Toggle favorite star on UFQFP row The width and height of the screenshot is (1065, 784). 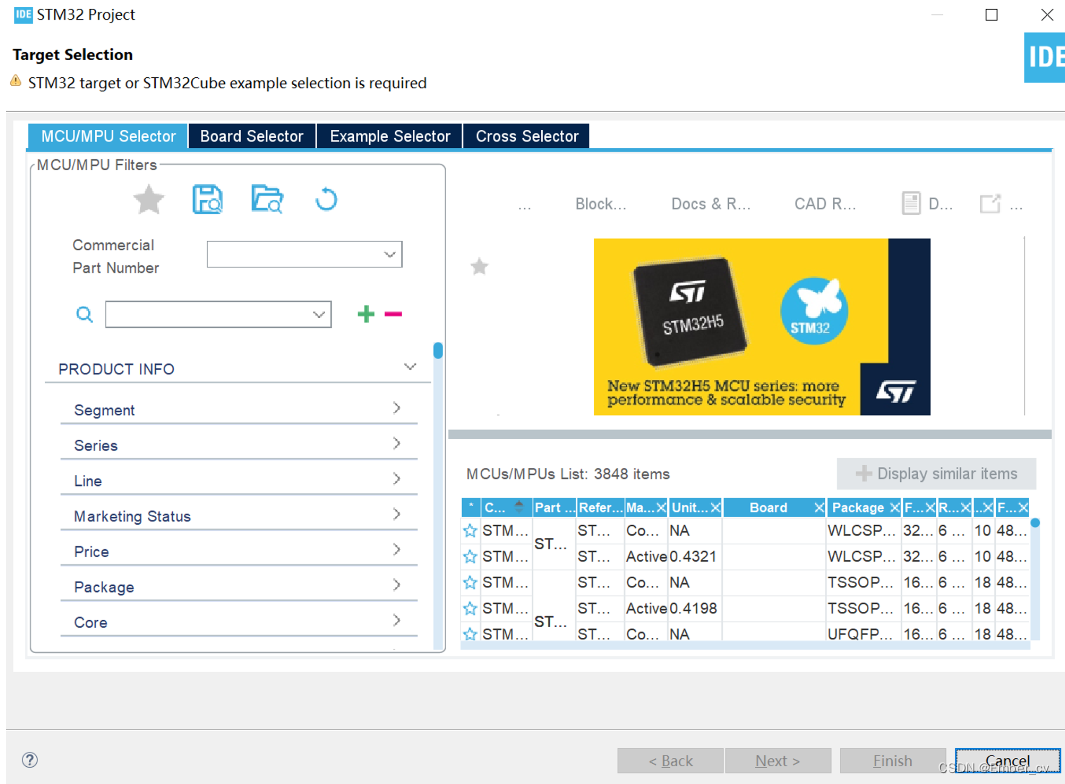470,634
